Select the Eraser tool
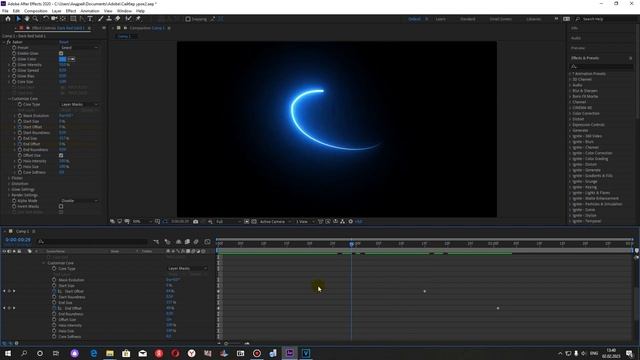Viewport: 640px width, 360px height. [118, 19]
